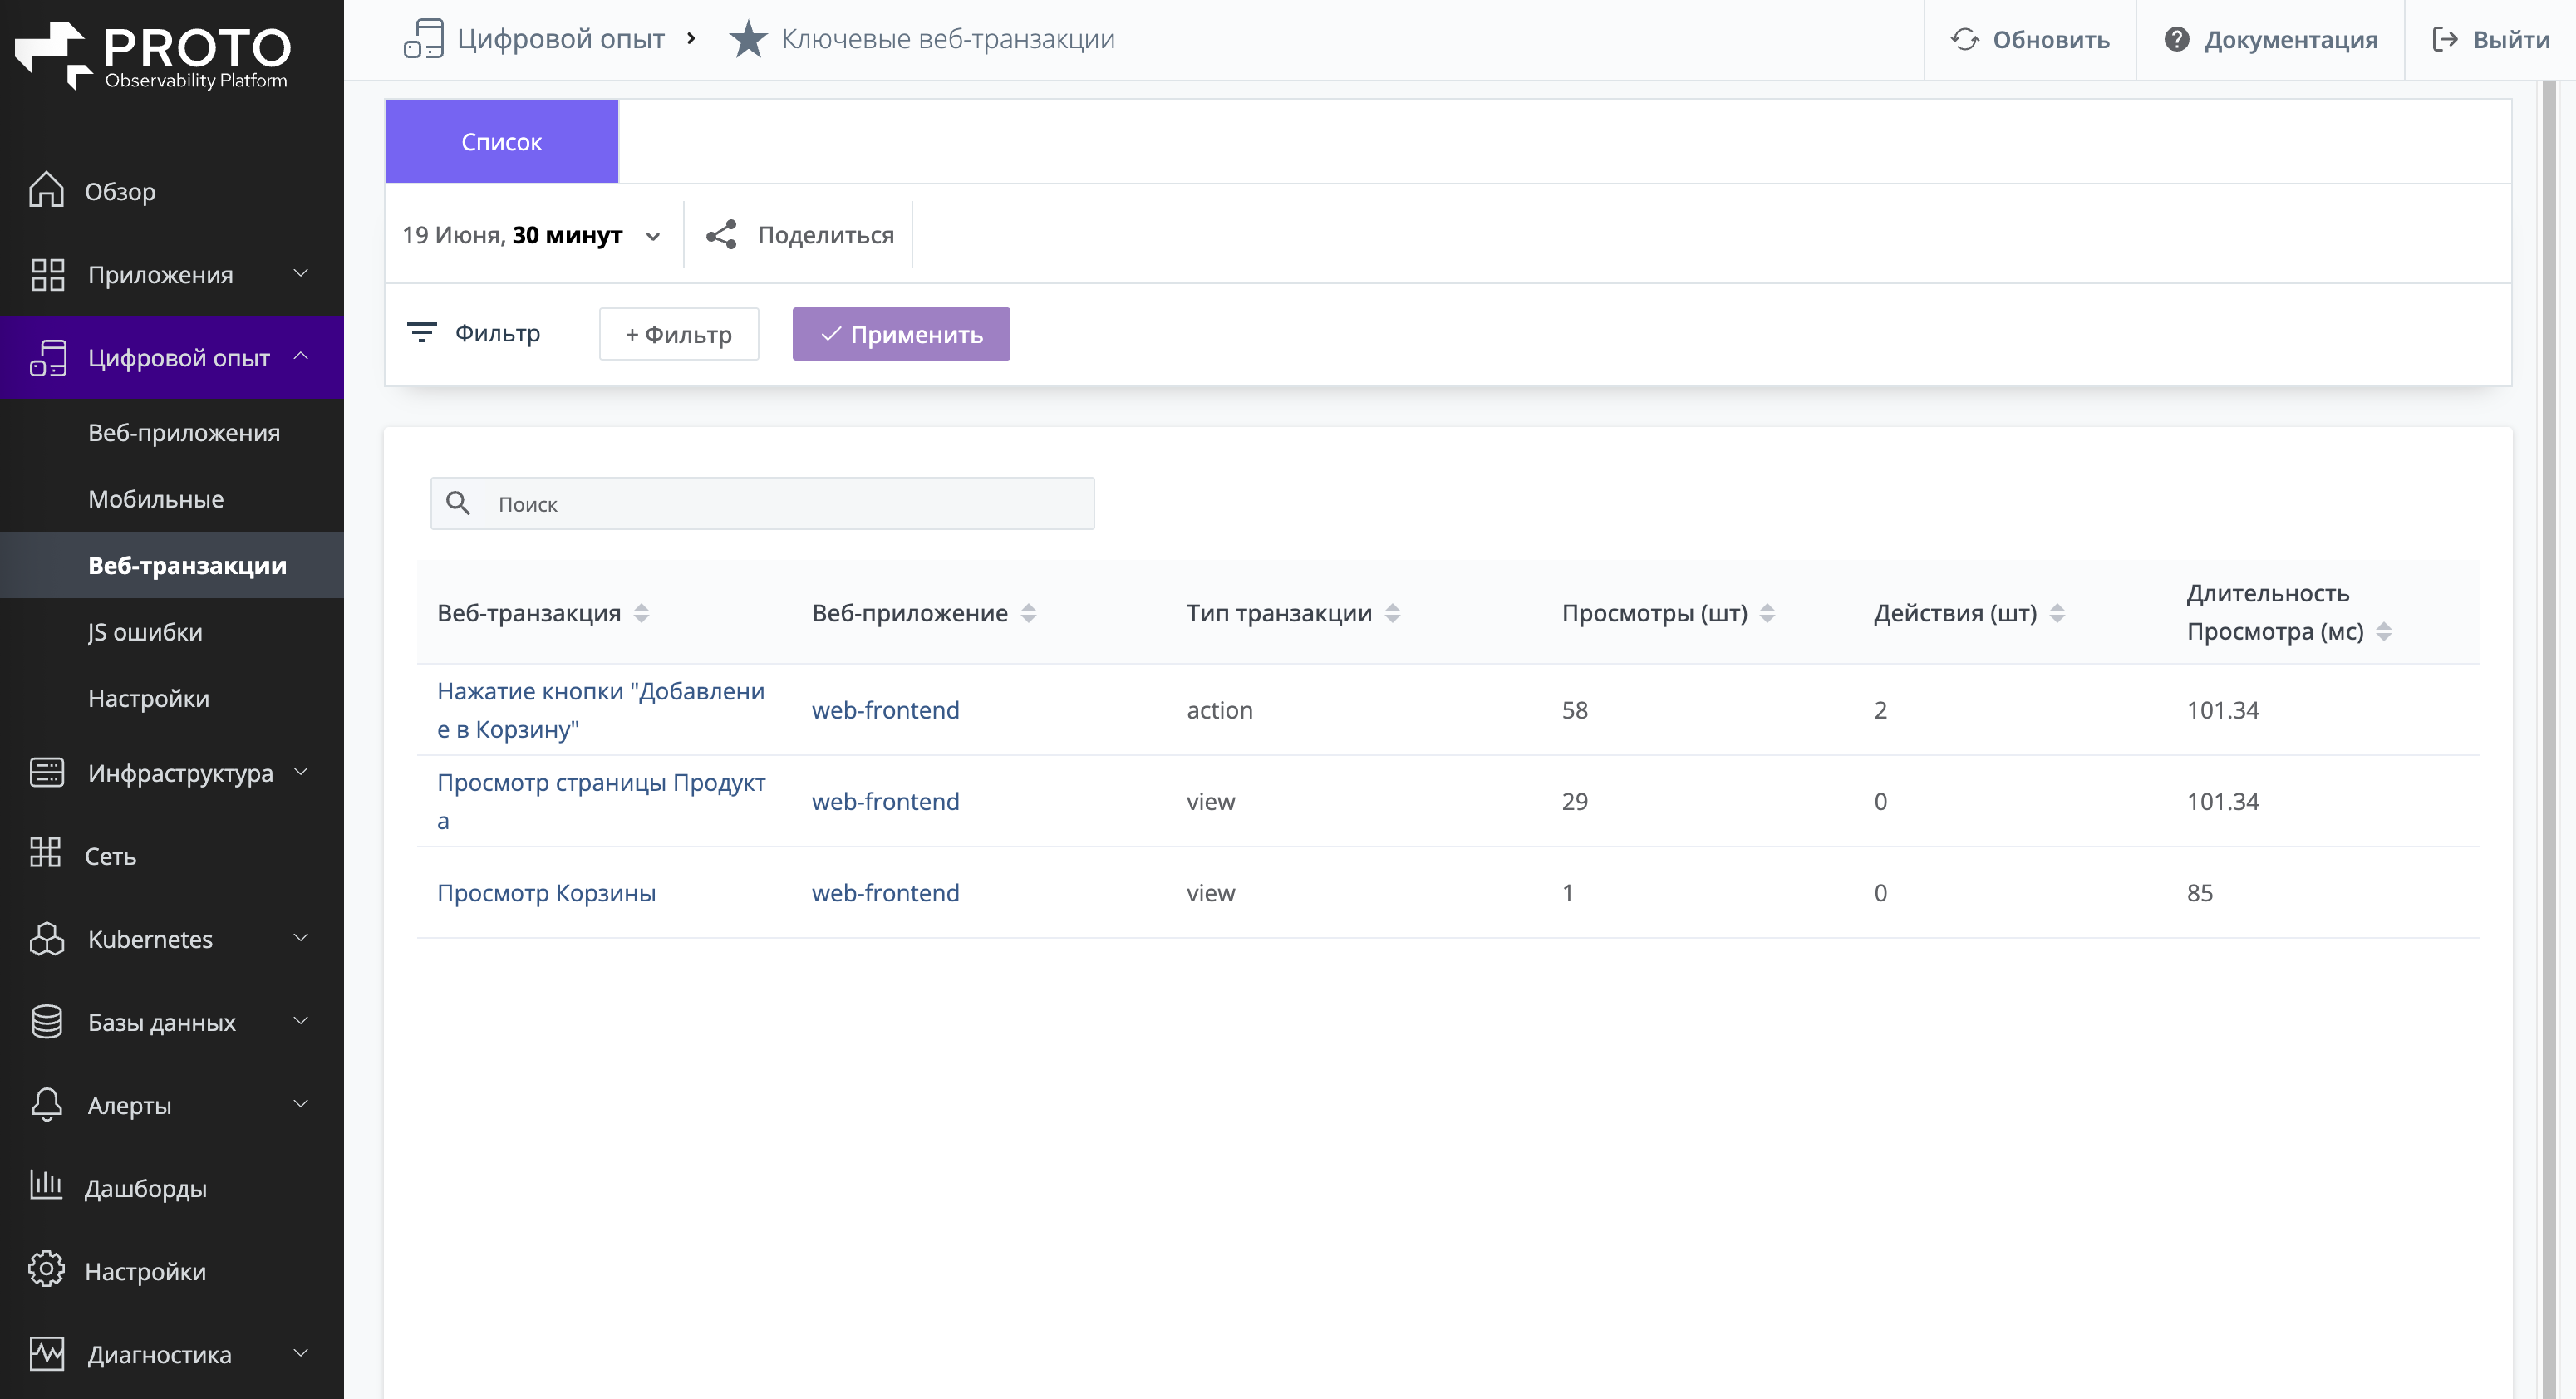Click the bottom Настройки gear icon
This screenshot has height=1399, width=2576.
(x=46, y=1269)
